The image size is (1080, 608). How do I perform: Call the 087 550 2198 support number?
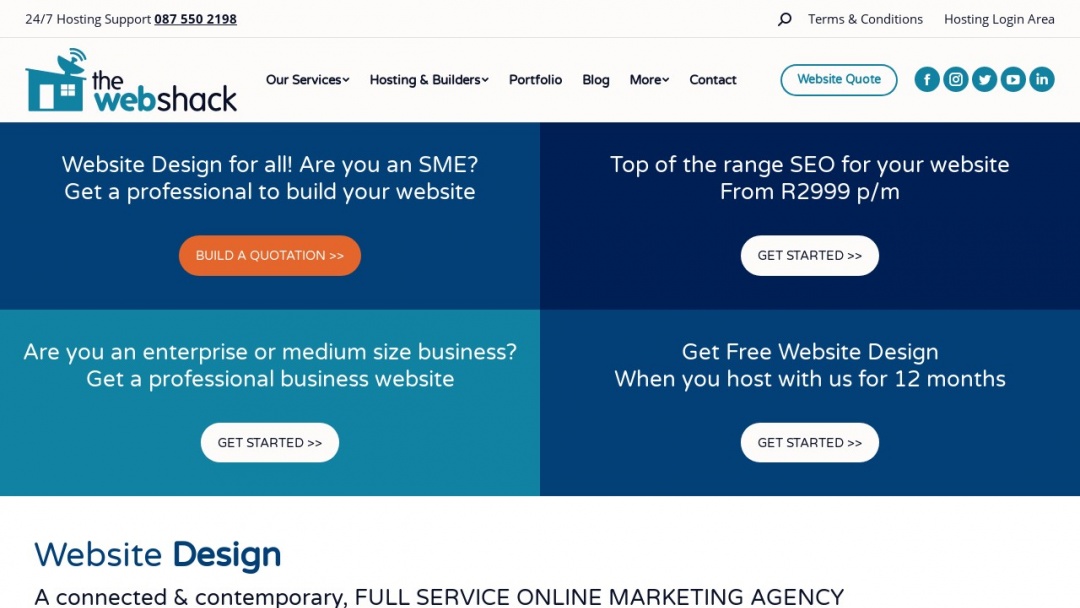(195, 19)
